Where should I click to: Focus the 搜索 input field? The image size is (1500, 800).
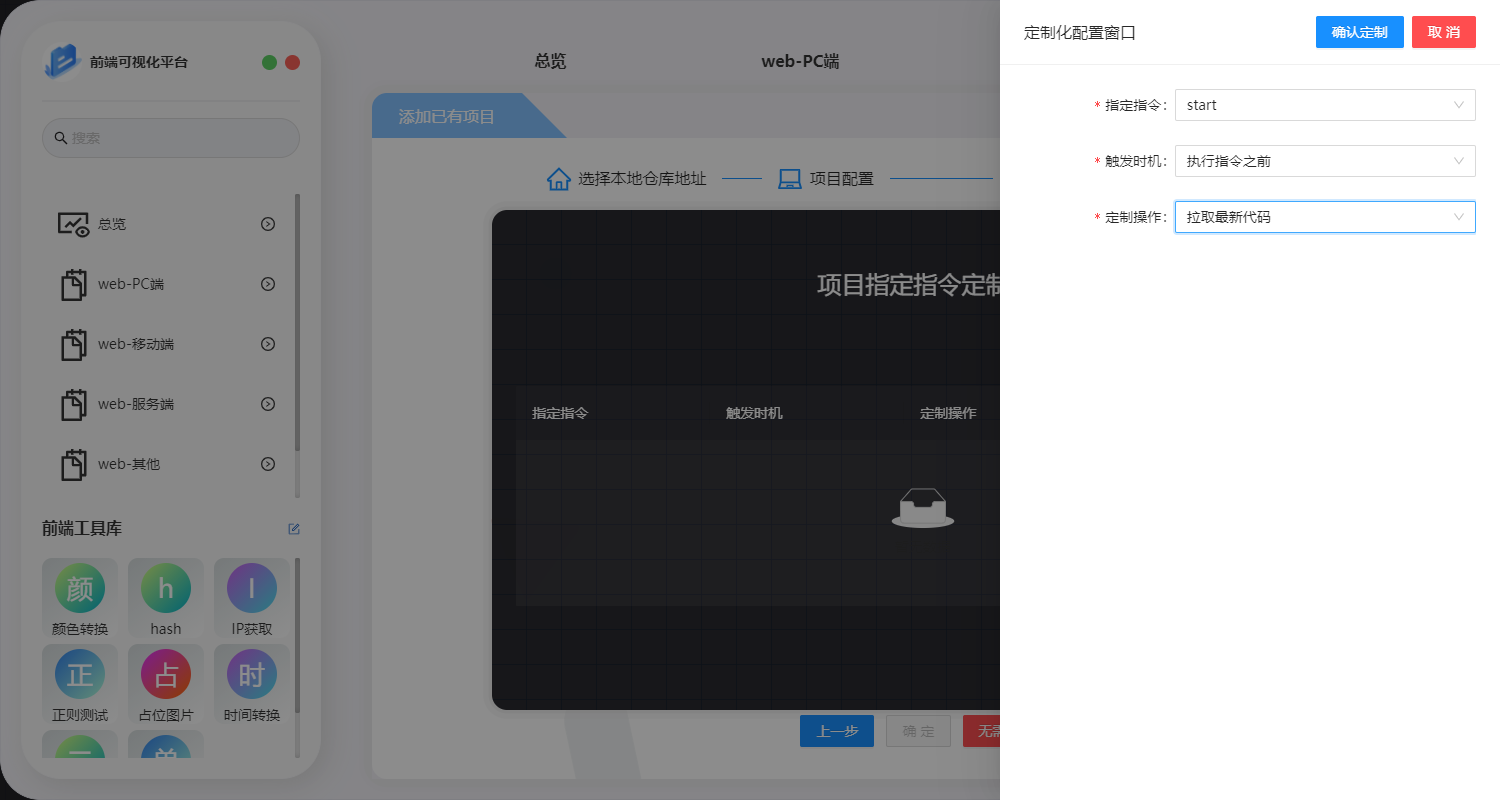(171, 138)
